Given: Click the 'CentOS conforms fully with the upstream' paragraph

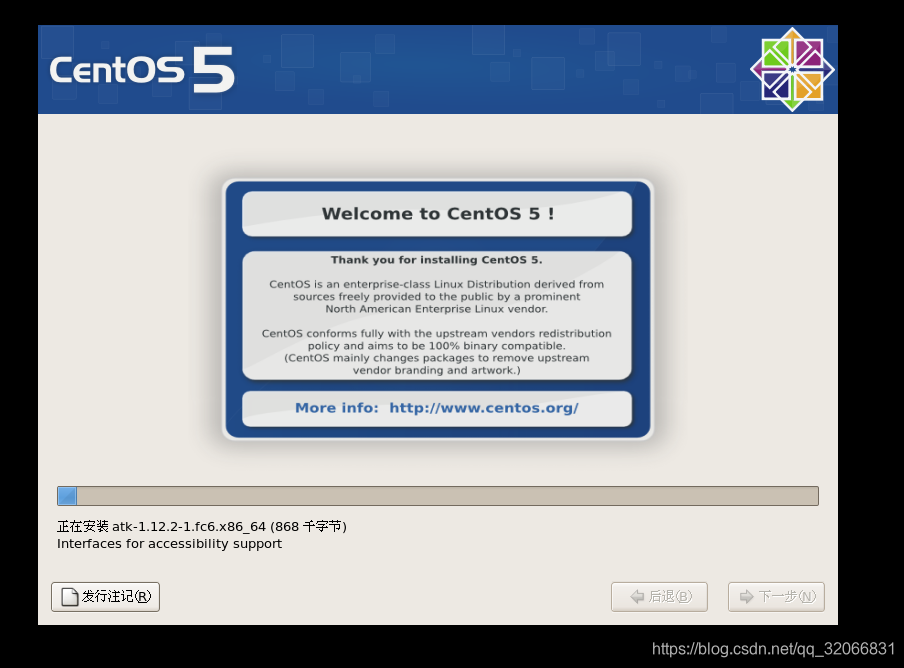Looking at the screenshot, I should pyautogui.click(x=436, y=352).
